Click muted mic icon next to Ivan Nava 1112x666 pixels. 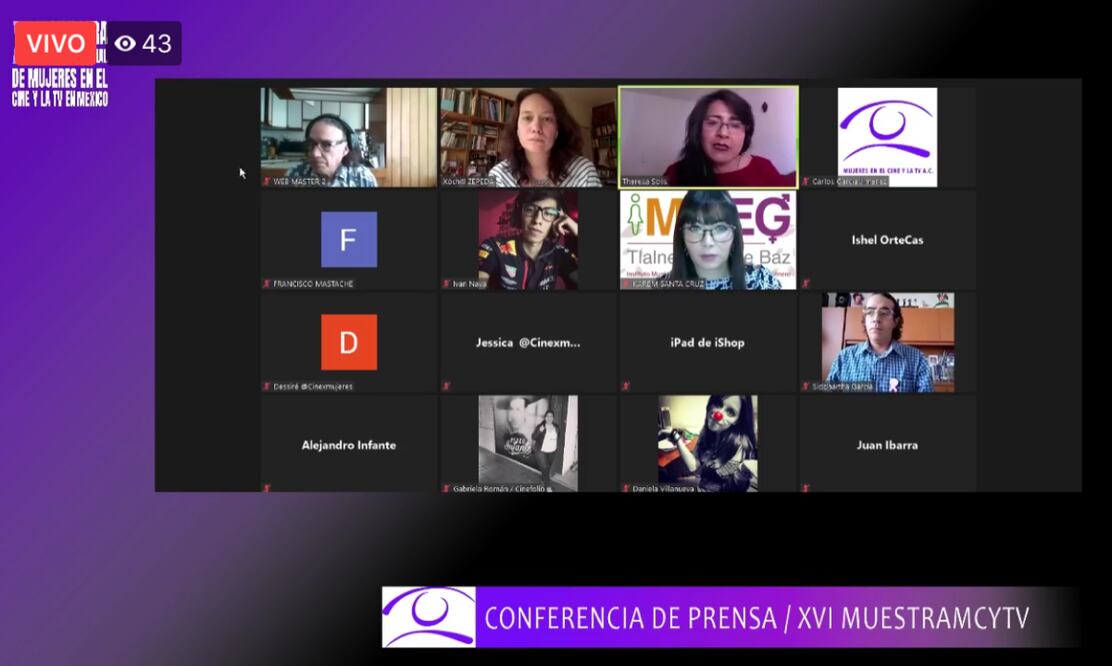pos(446,284)
